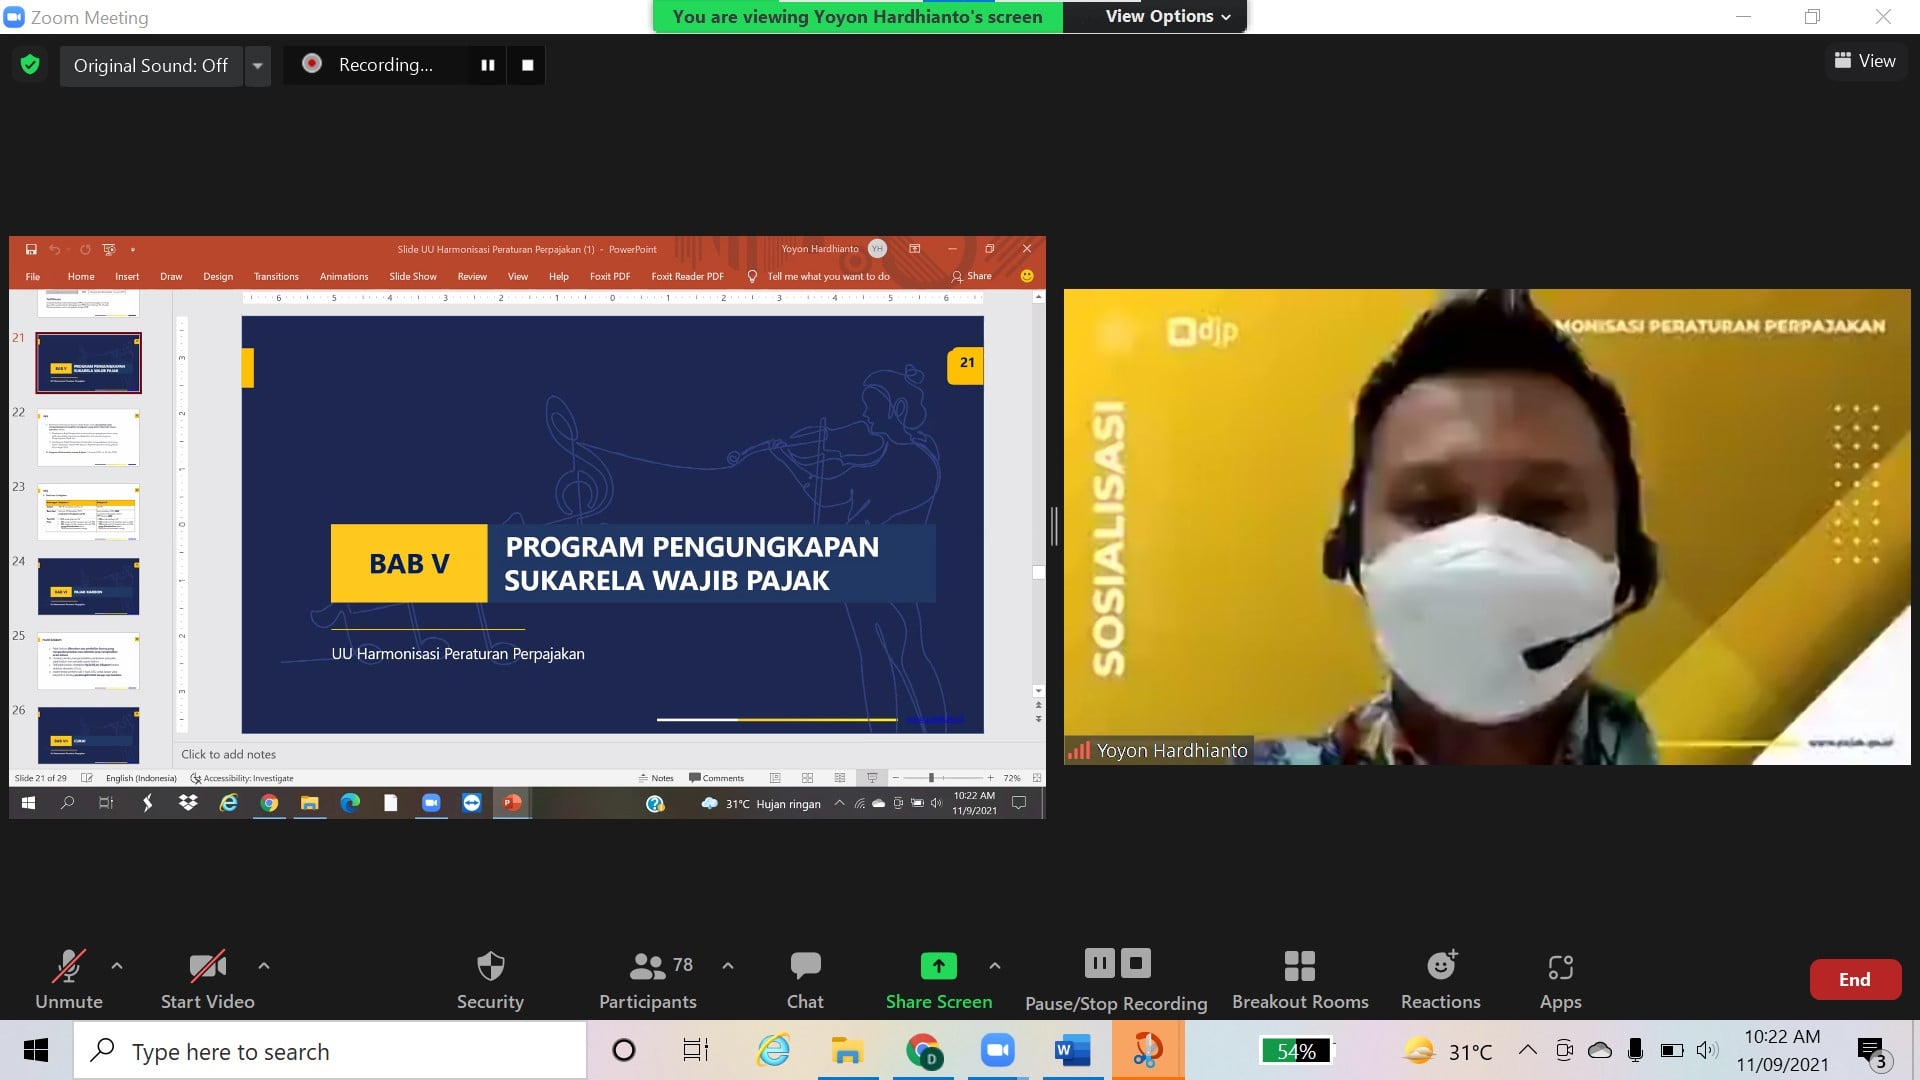This screenshot has width=1920, height=1080.
Task: Click the green Share Screen icon
Action: click(938, 966)
